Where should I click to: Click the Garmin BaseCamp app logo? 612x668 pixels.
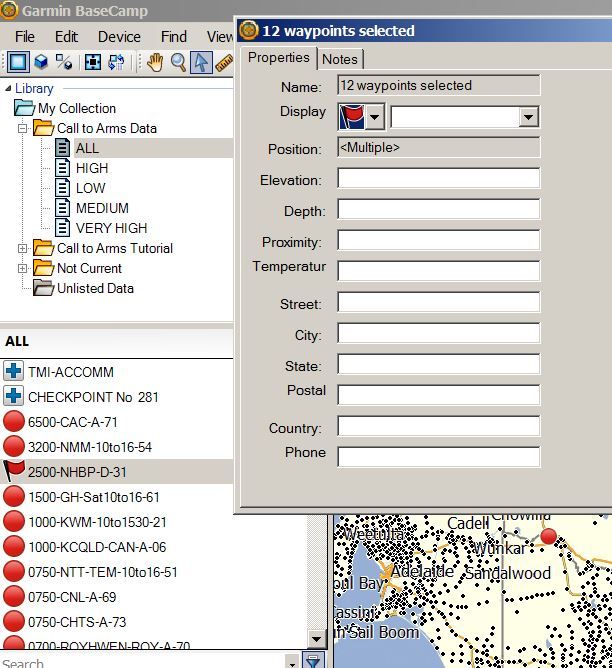click(9, 11)
